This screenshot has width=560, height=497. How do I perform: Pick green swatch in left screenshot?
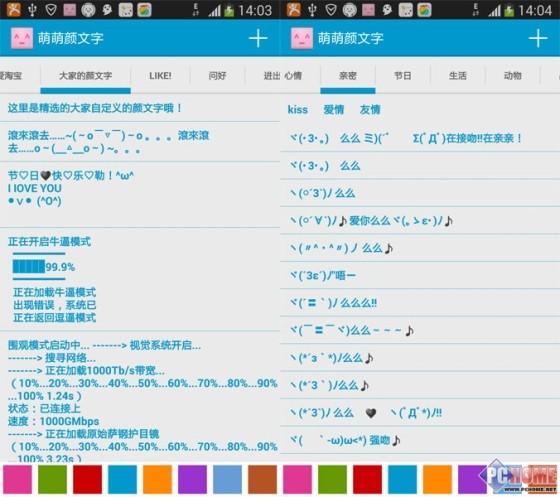52,479
